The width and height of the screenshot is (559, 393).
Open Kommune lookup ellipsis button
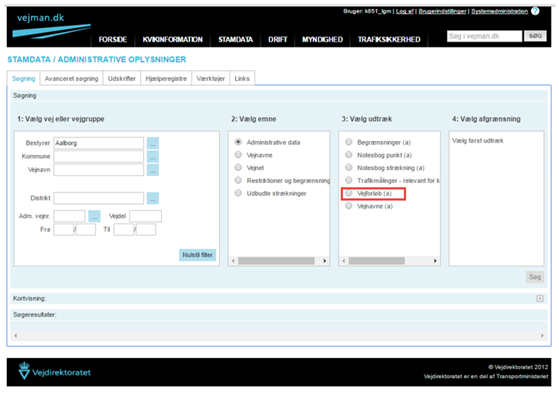coord(153,157)
